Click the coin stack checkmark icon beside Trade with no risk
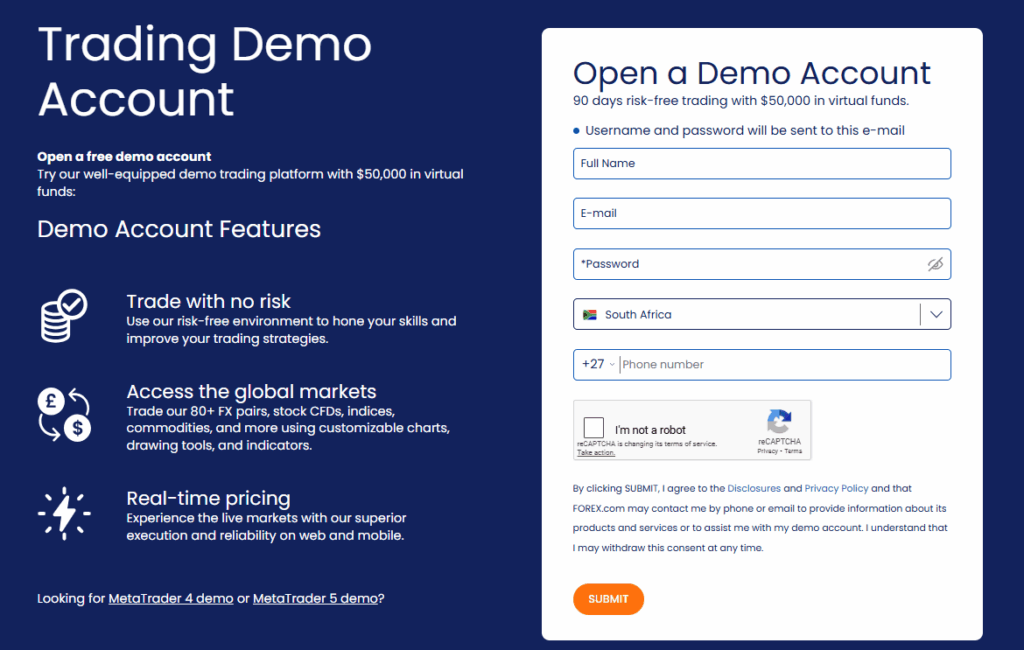The height and width of the screenshot is (650, 1024). coord(63,317)
